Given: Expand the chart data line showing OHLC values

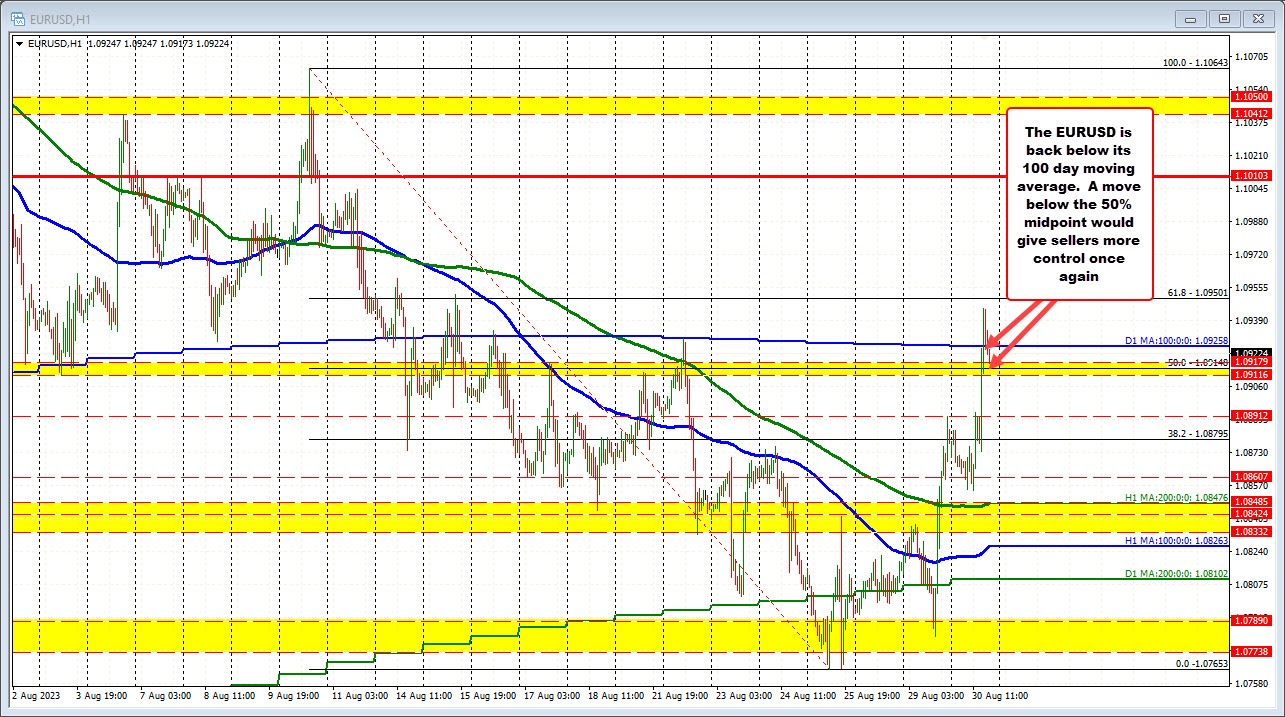Looking at the screenshot, I should [130, 44].
